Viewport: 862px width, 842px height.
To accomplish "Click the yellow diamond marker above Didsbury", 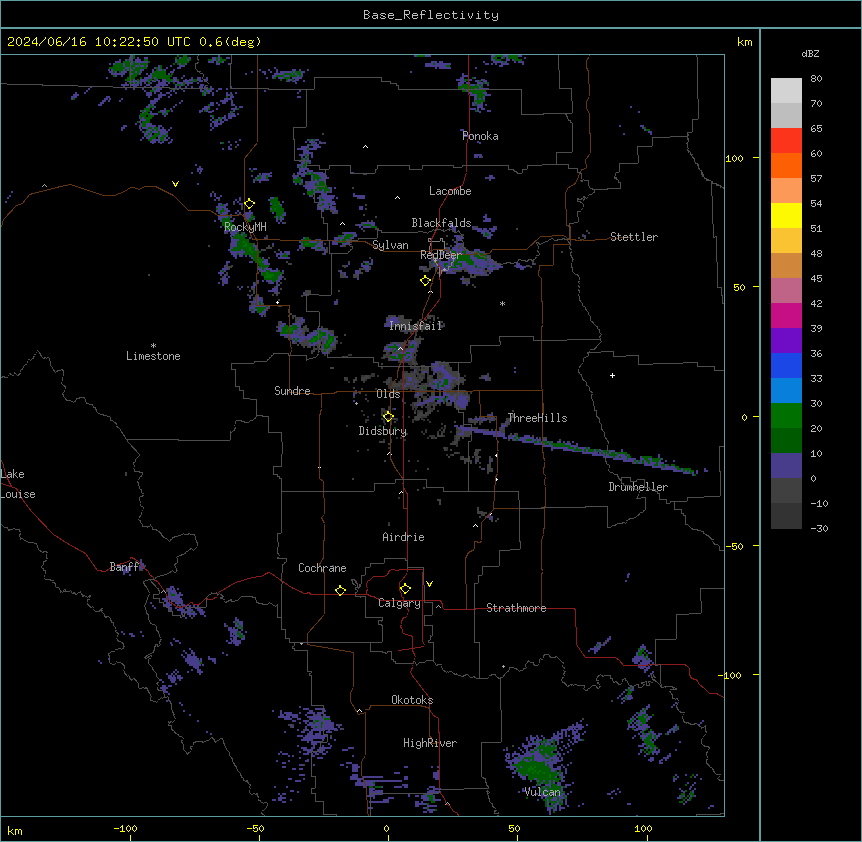I will click(x=388, y=417).
